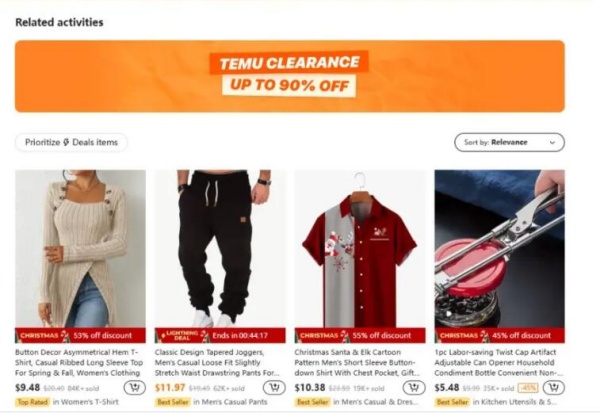The width and height of the screenshot is (600, 413).
Task: Add the ribbed long sleeve top to cart
Action: pos(135,388)
